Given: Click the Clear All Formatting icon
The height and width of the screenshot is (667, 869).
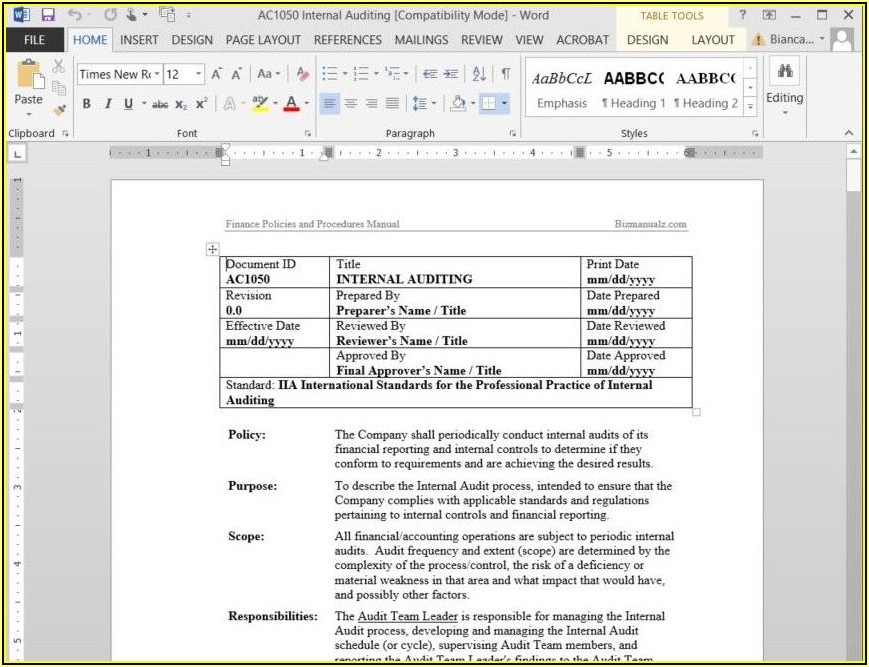Looking at the screenshot, I should click(x=303, y=74).
